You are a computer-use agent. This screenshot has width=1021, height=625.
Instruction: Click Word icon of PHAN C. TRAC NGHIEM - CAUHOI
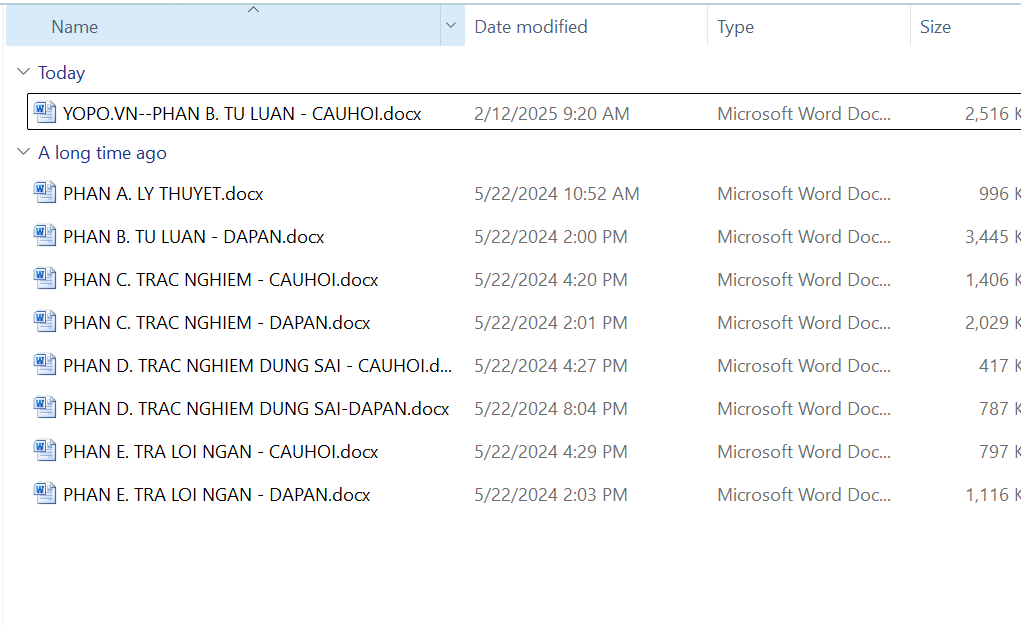pyautogui.click(x=45, y=279)
